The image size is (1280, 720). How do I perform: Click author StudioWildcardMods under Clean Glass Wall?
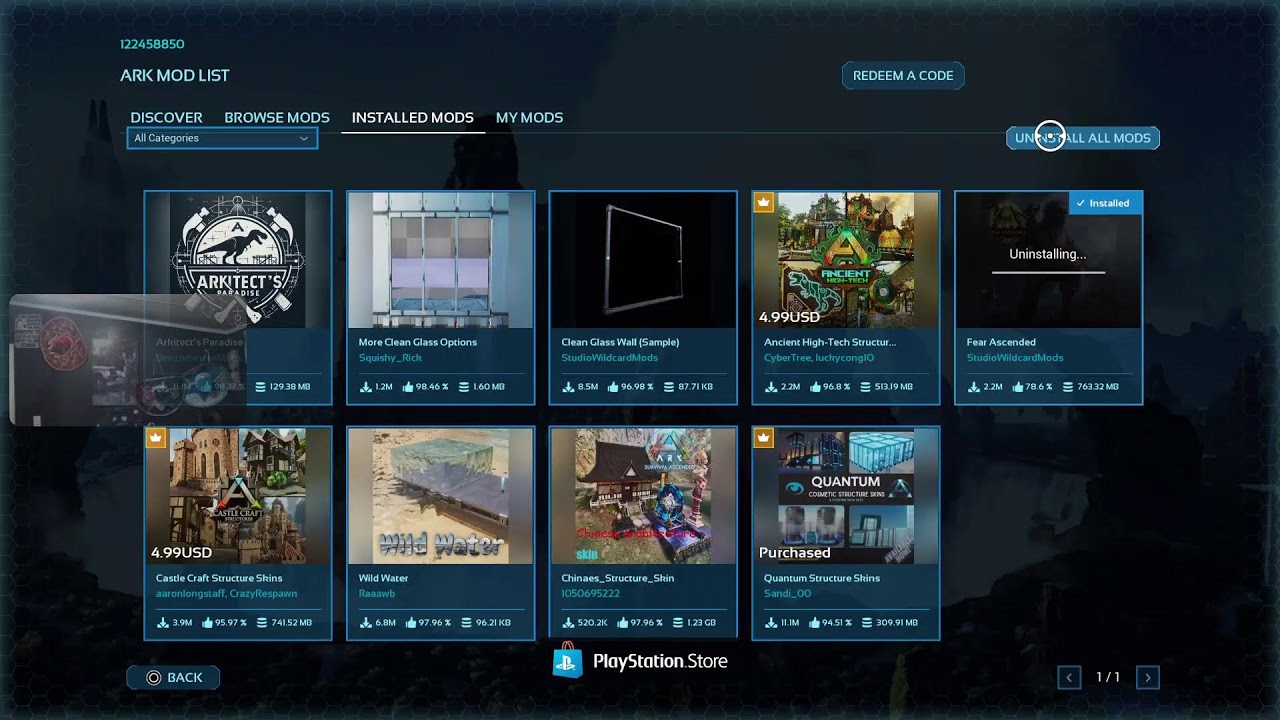point(610,358)
